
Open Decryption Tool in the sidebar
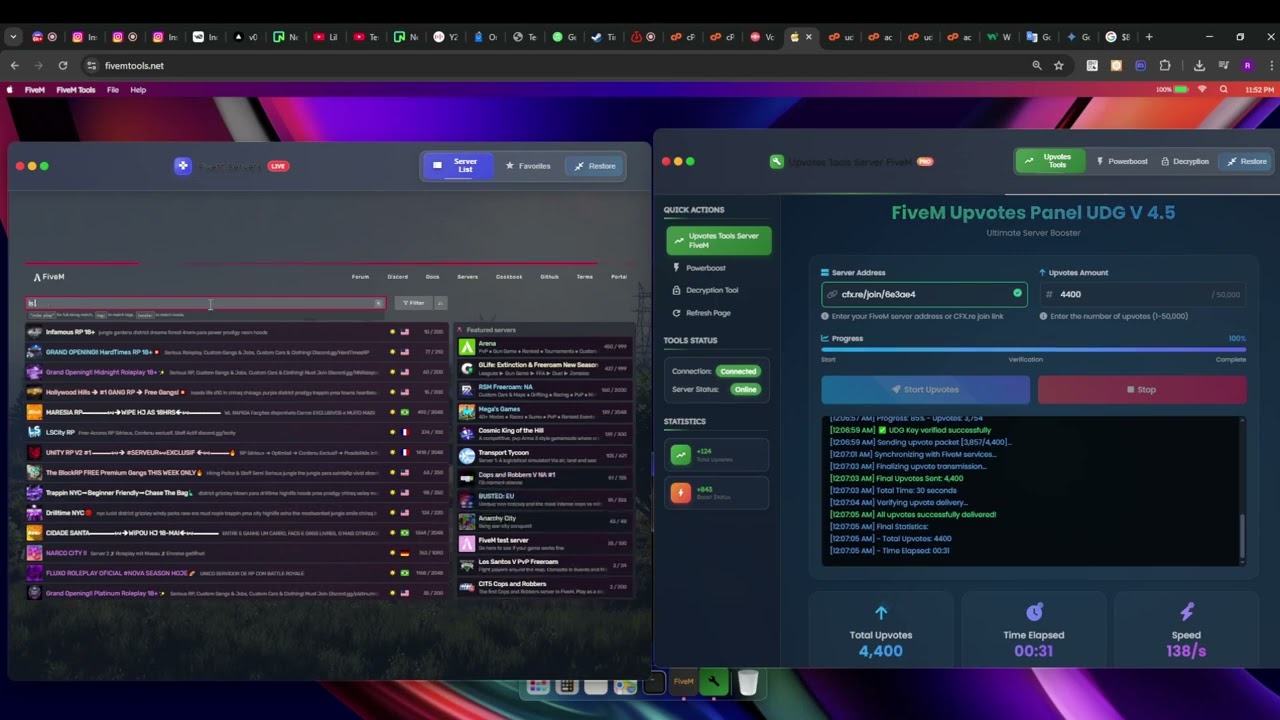click(x=718, y=290)
